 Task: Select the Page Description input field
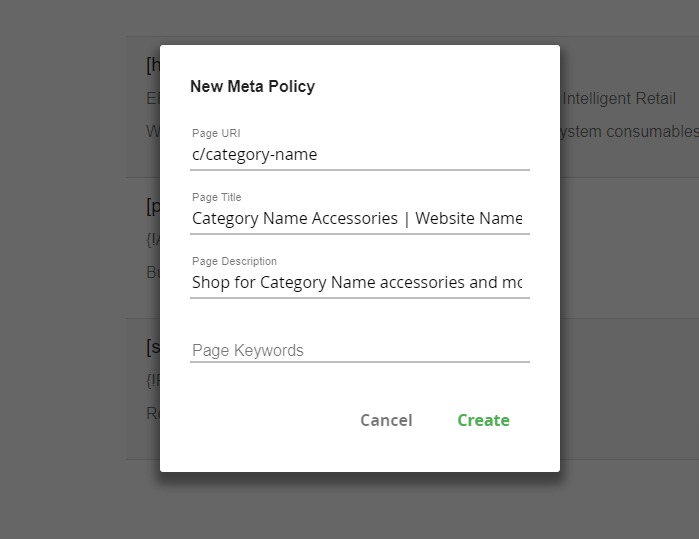360,283
